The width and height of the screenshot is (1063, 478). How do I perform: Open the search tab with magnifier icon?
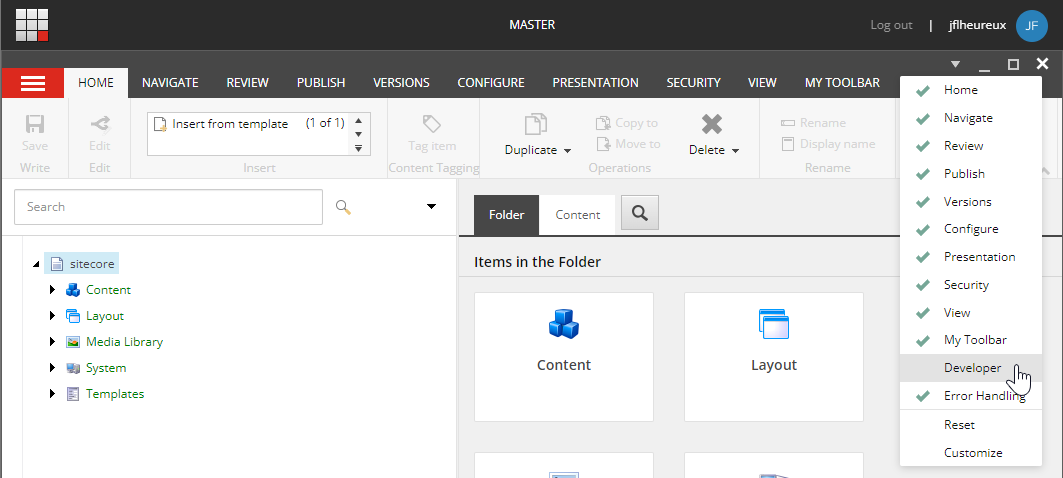click(639, 214)
